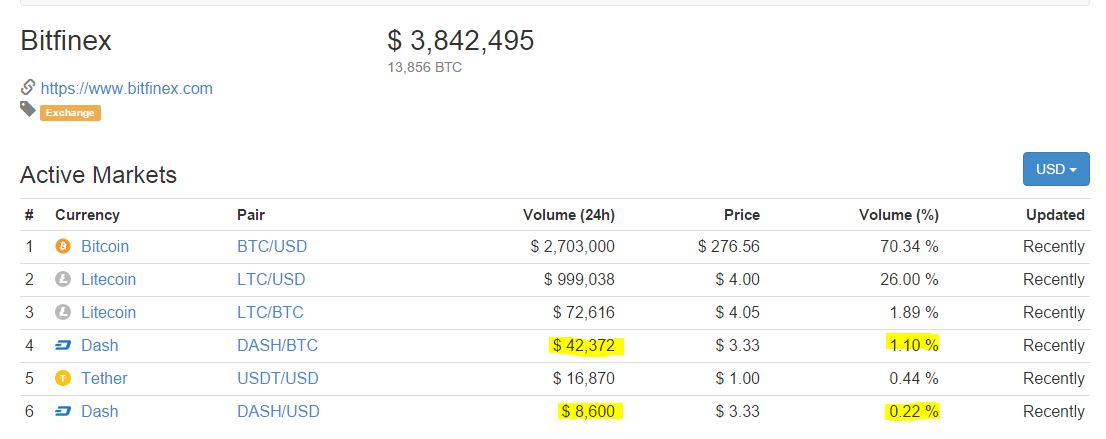Click the Volume (%) column header
The height and width of the screenshot is (439, 1106).
coord(899,215)
